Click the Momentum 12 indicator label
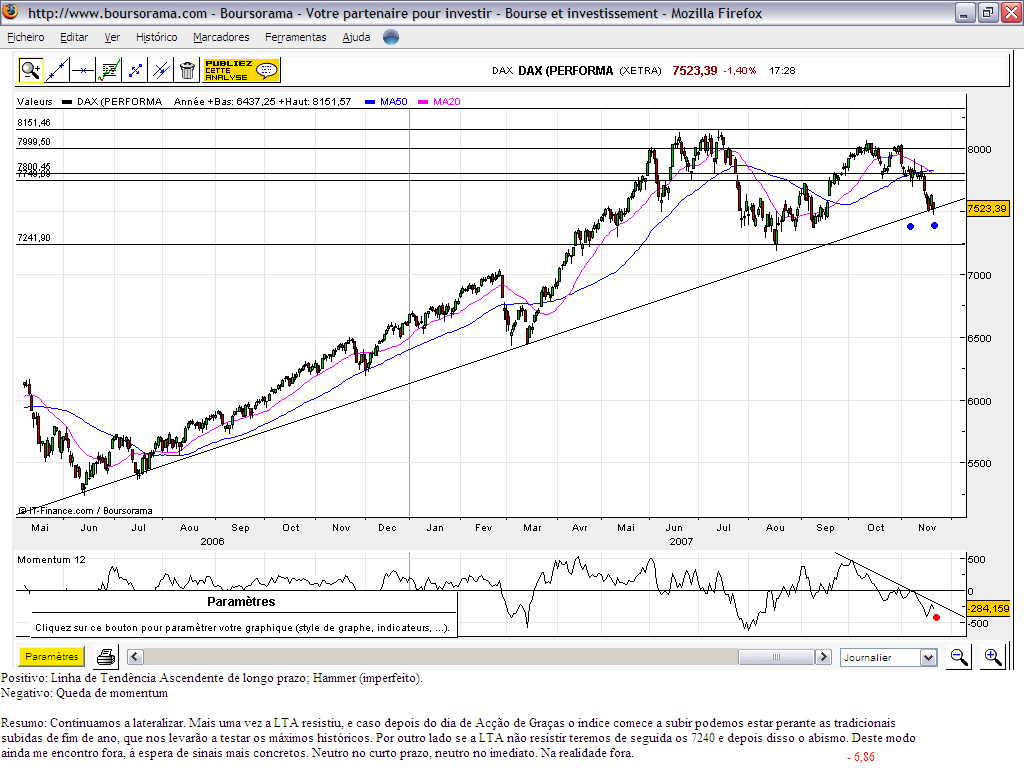This screenshot has width=1024, height=768. pyautogui.click(x=51, y=560)
